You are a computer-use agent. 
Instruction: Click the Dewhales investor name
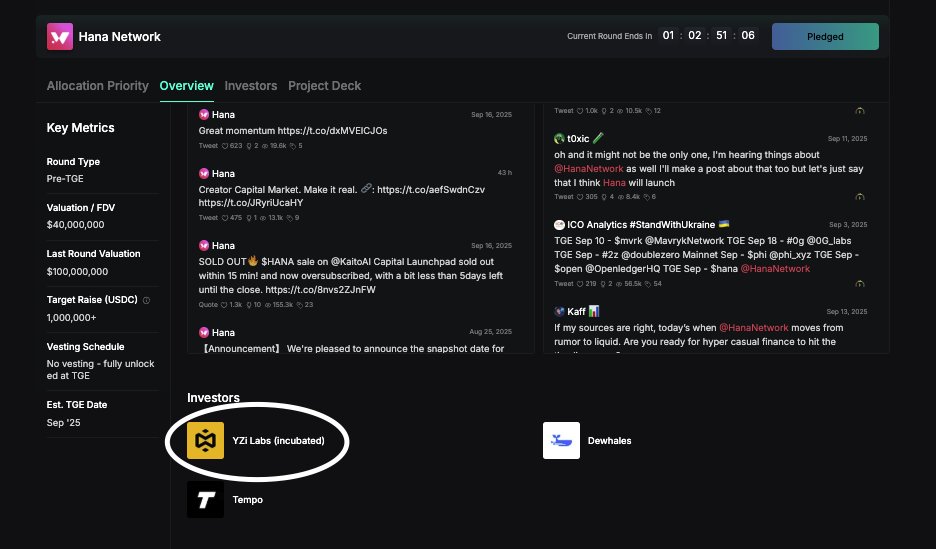(x=609, y=441)
